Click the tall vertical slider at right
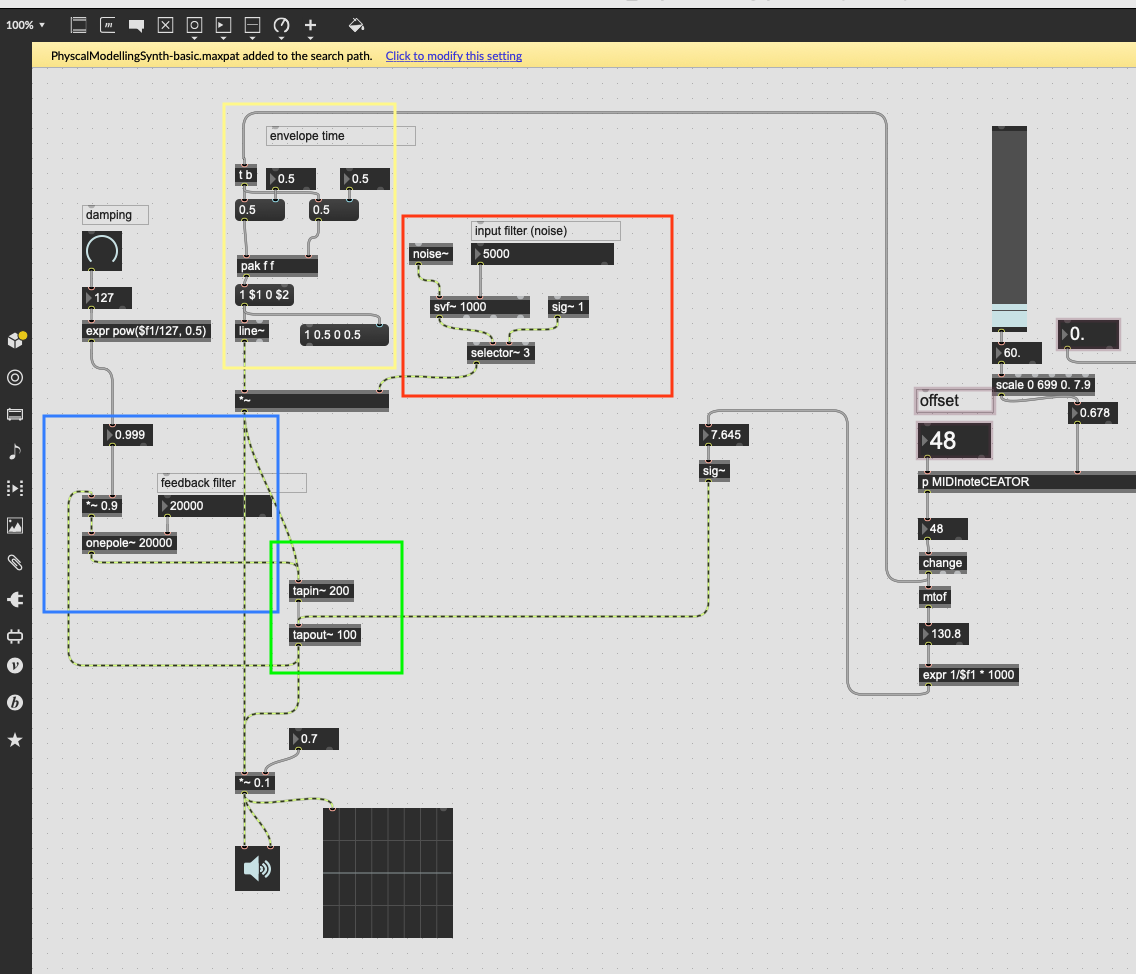Screen dimensions: 1136x974 1009,228
